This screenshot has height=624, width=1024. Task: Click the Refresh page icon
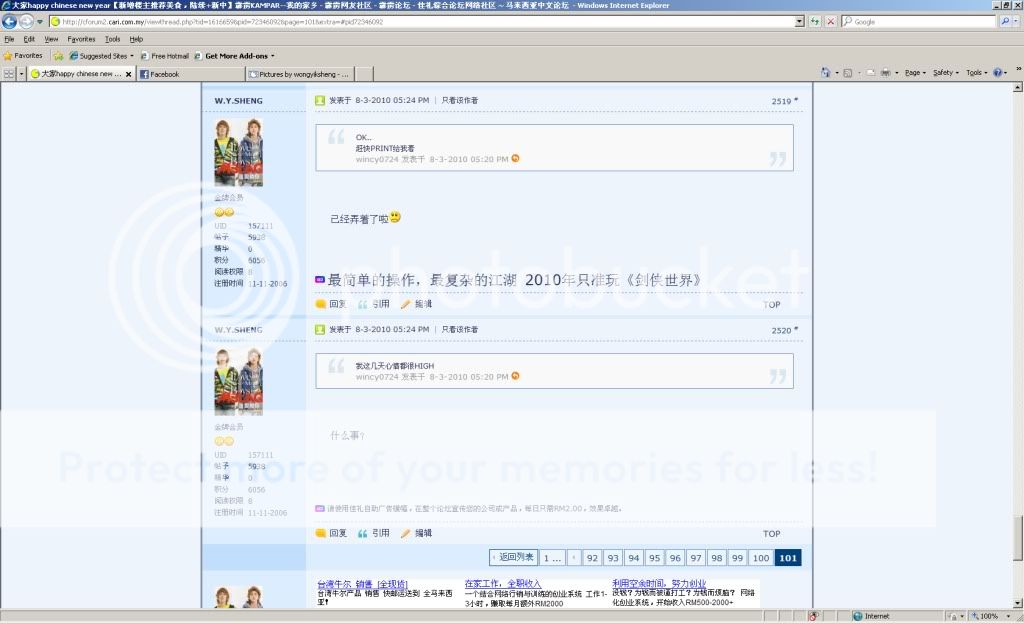tap(816, 21)
